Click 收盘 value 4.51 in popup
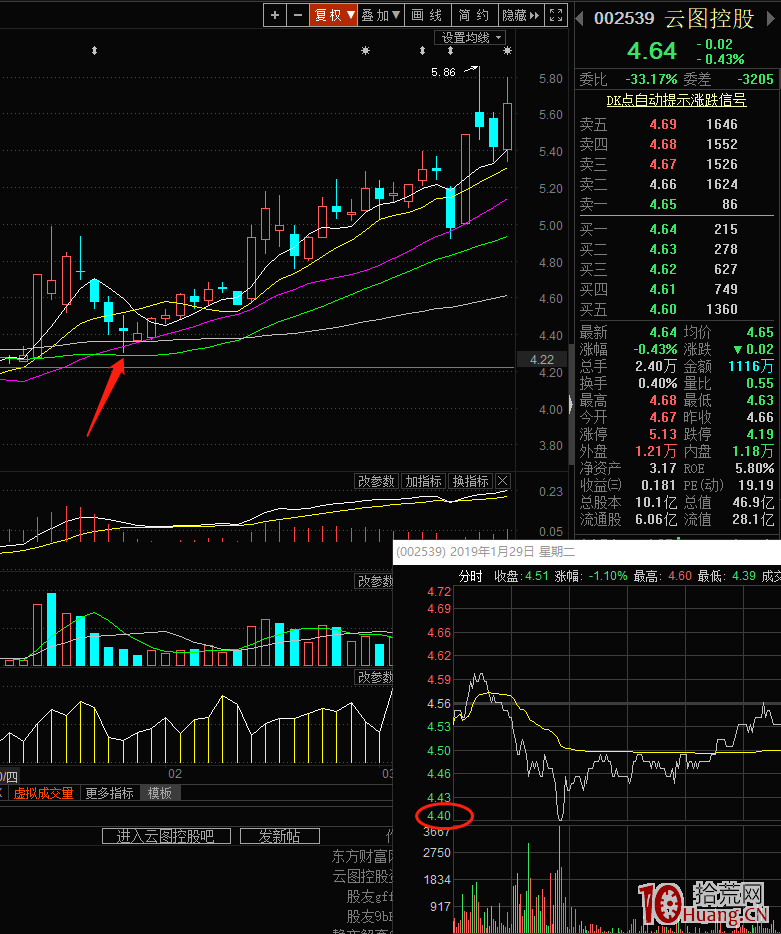Image resolution: width=781 pixels, height=934 pixels. [x=536, y=576]
